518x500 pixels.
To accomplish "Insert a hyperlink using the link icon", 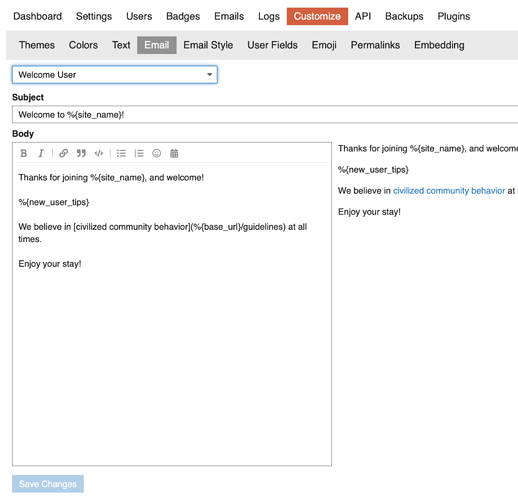I will 63,153.
